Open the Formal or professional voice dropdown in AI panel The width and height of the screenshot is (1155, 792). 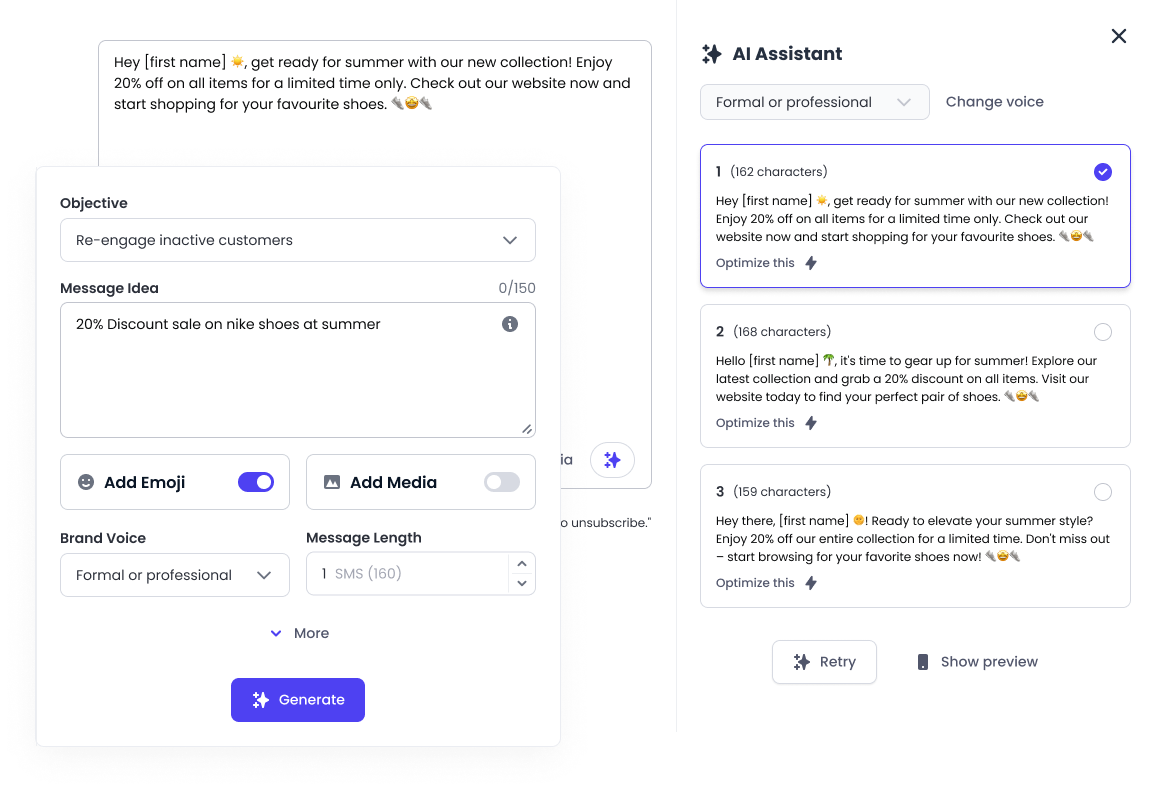point(814,101)
